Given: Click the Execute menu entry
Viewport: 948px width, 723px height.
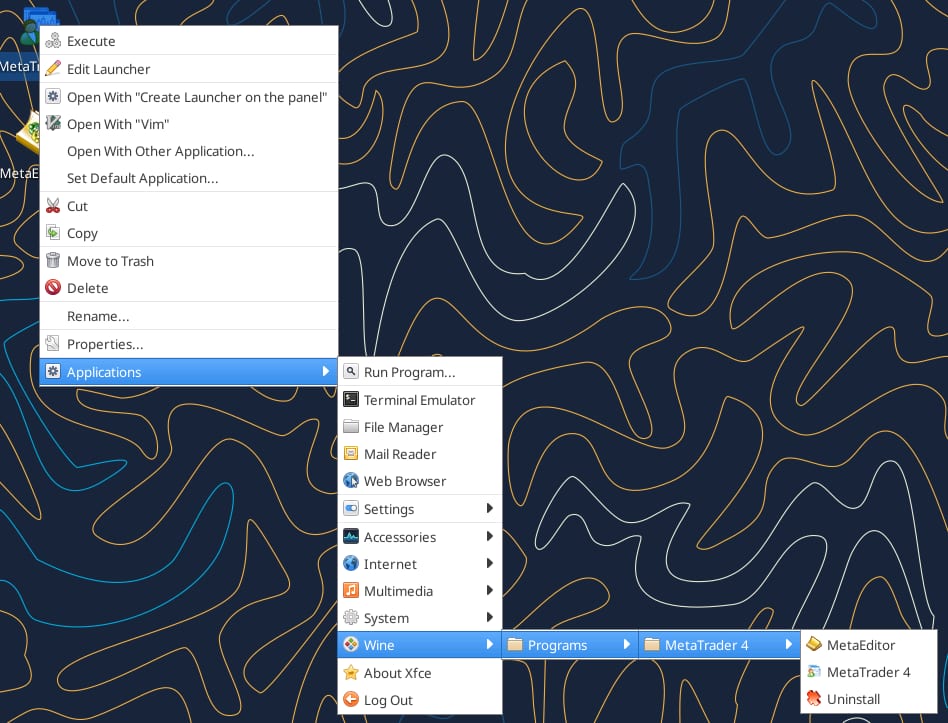Looking at the screenshot, I should [x=91, y=41].
